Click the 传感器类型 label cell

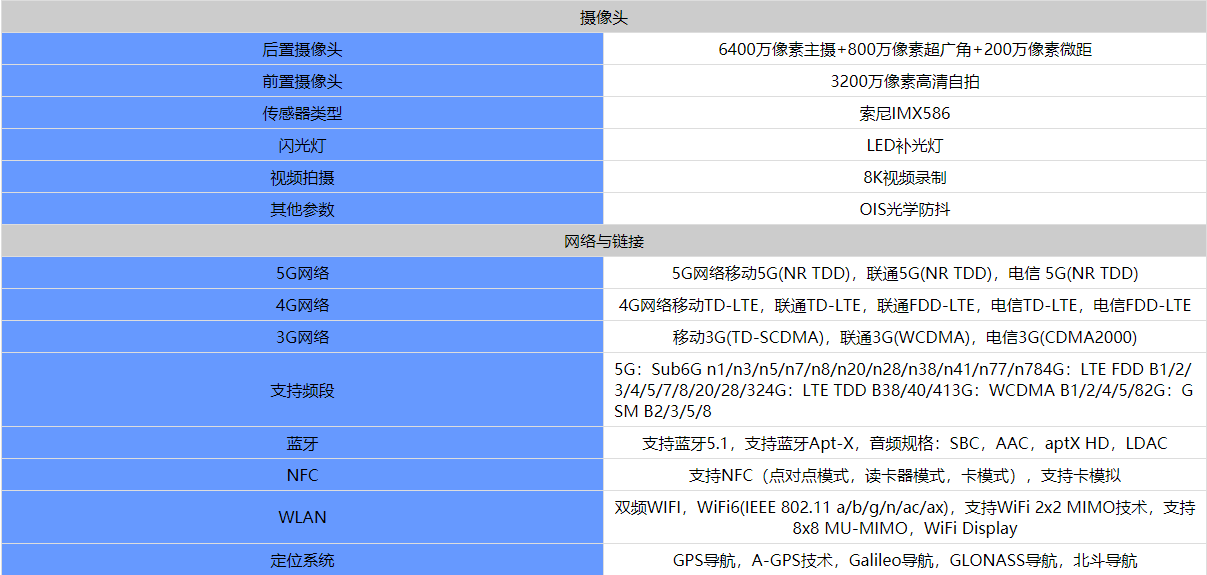(302, 113)
